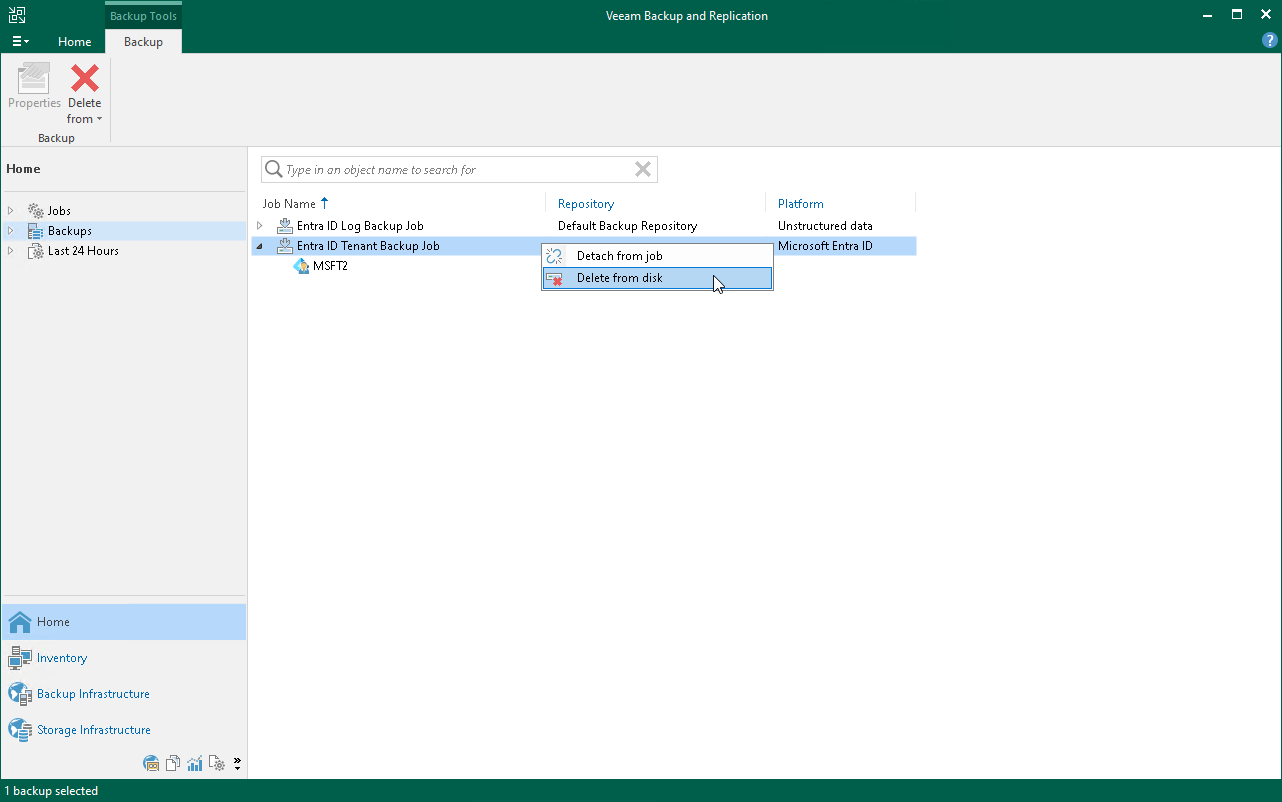Select the Entra ID Log Backup Job row
Image resolution: width=1282 pixels, height=802 pixels.
coord(584,226)
